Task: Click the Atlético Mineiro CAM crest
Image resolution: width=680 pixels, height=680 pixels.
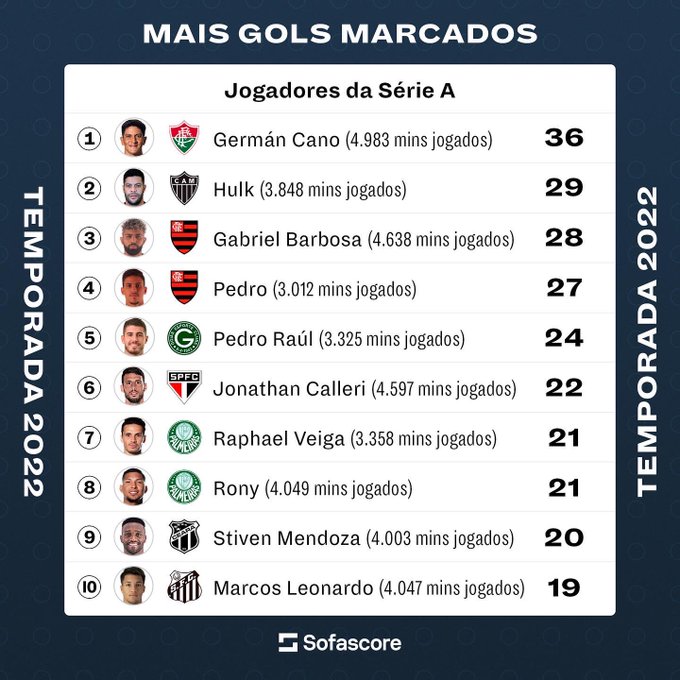Action: [x=184, y=188]
